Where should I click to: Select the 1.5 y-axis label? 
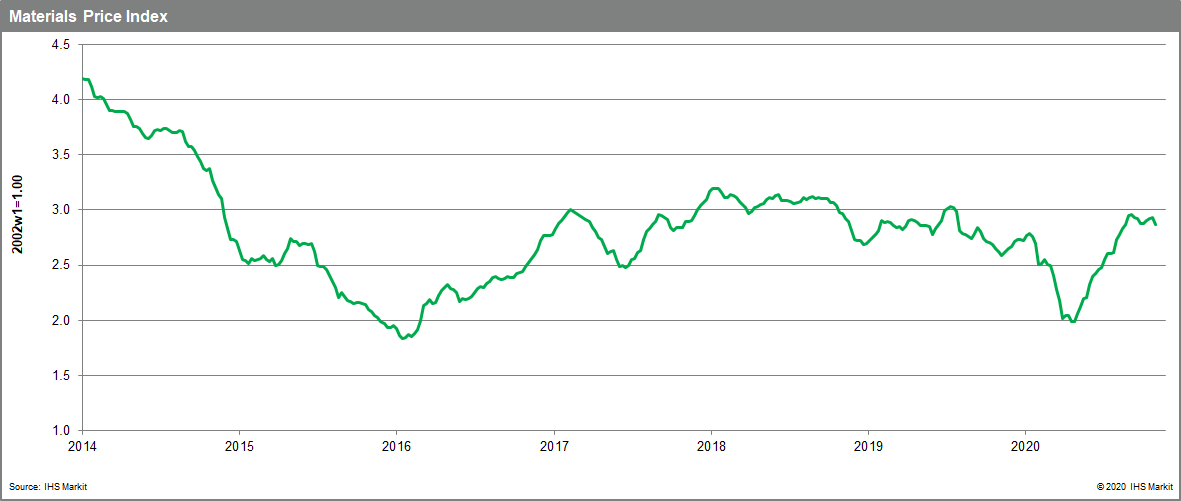pyautogui.click(x=62, y=375)
